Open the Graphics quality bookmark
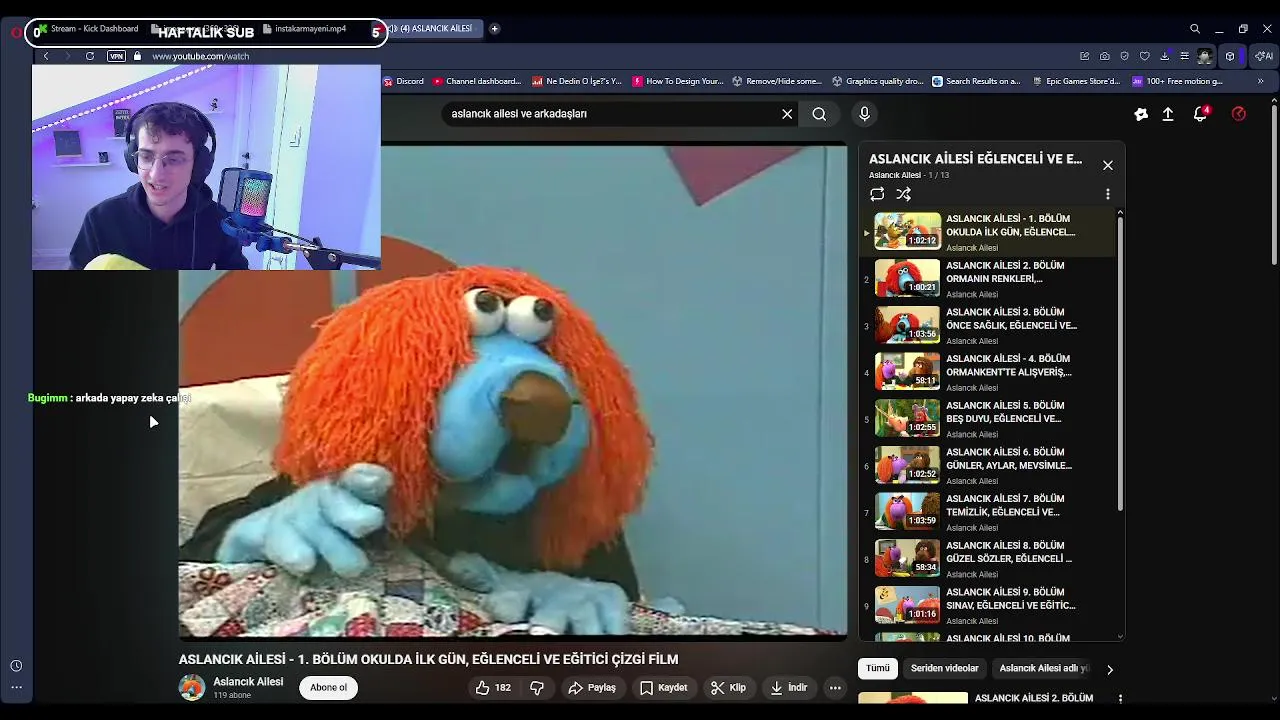 click(x=878, y=82)
